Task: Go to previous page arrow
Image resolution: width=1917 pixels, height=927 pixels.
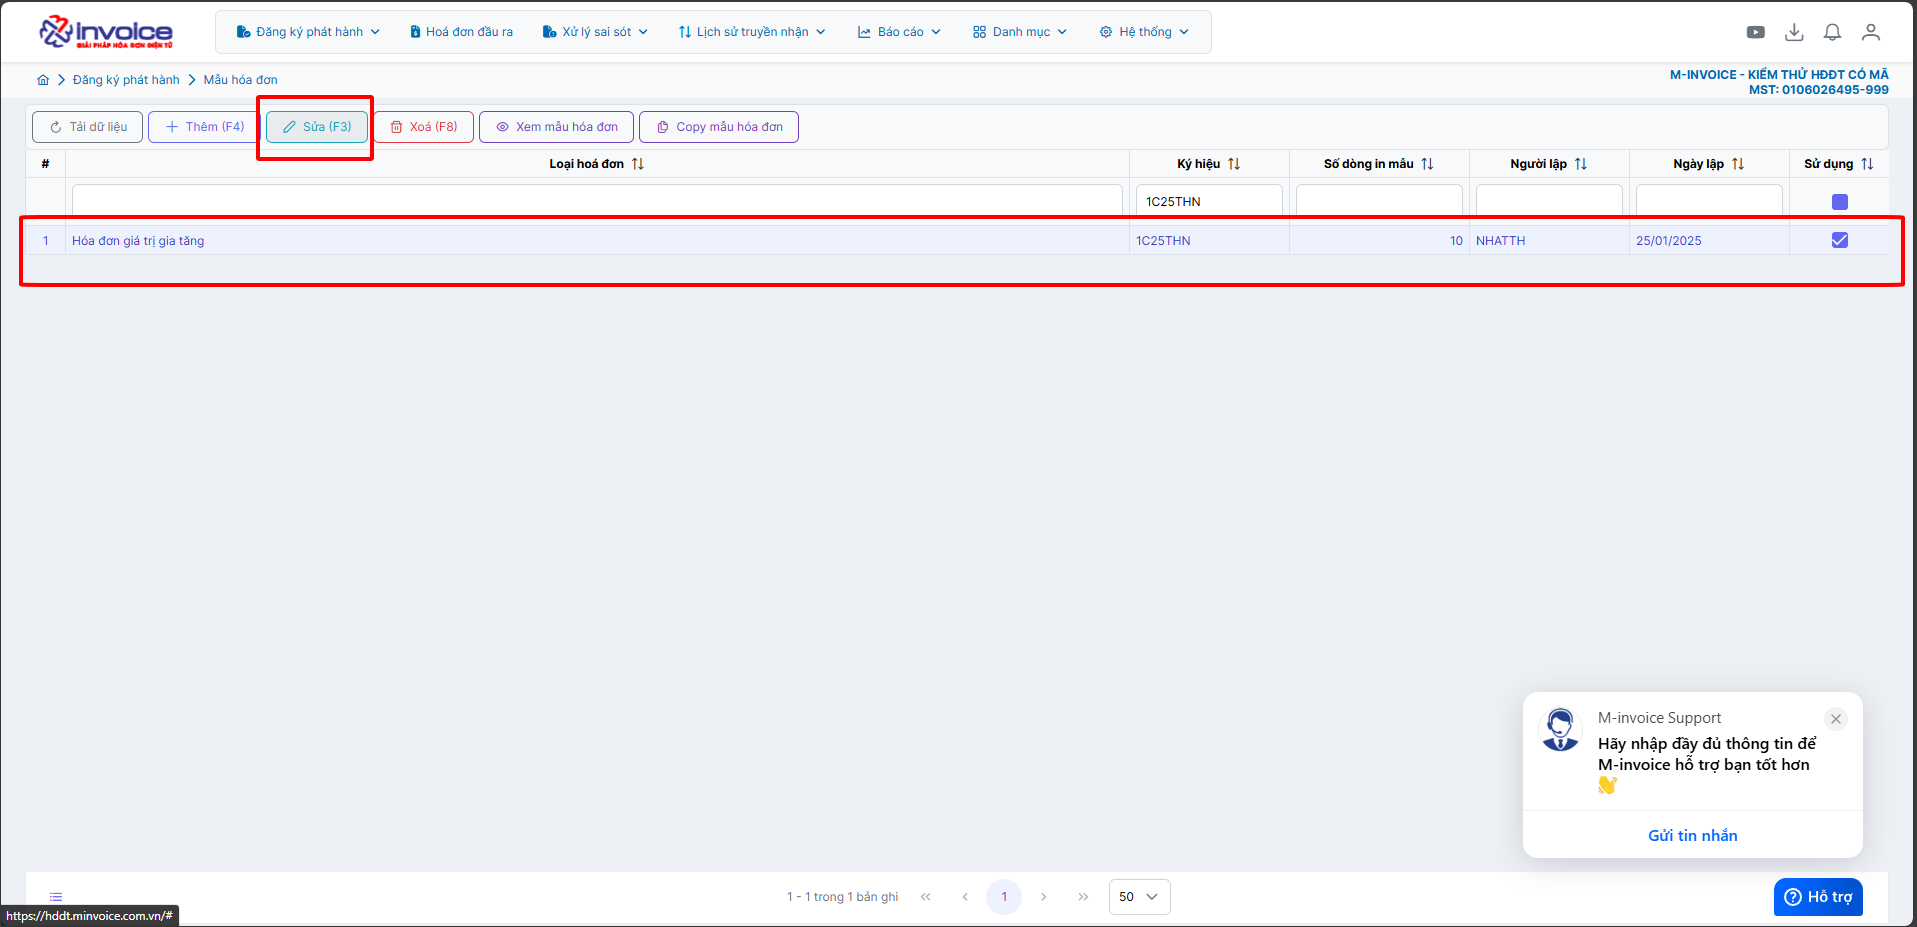Action: pos(965,897)
